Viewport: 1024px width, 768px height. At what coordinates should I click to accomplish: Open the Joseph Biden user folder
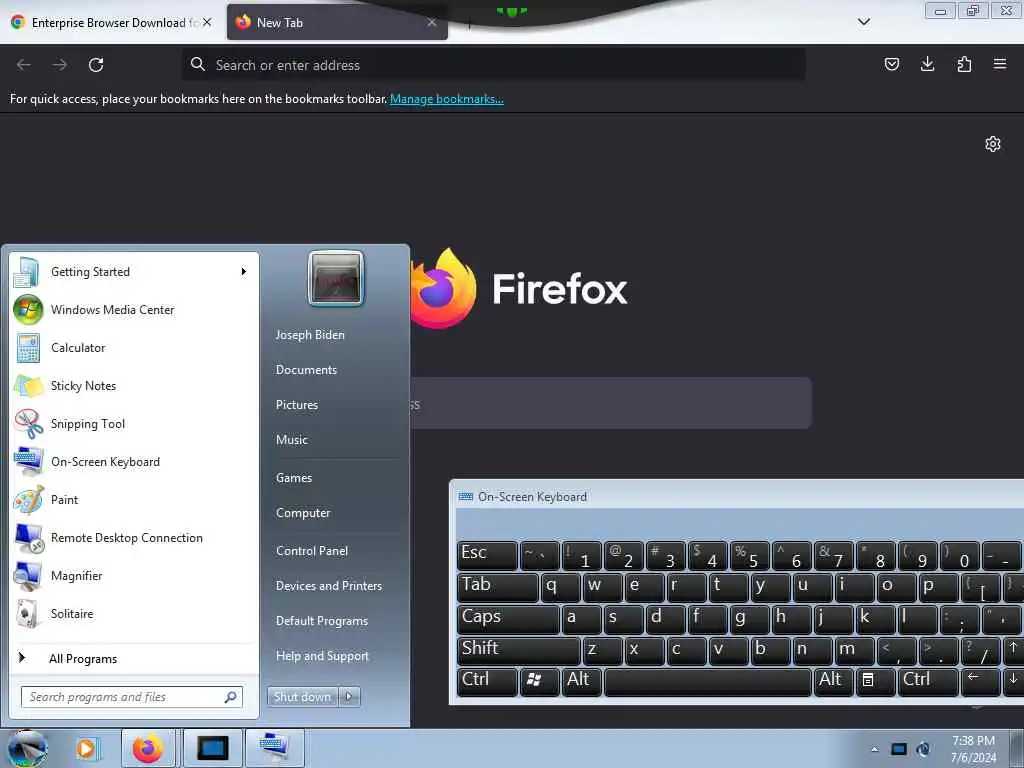click(310, 334)
